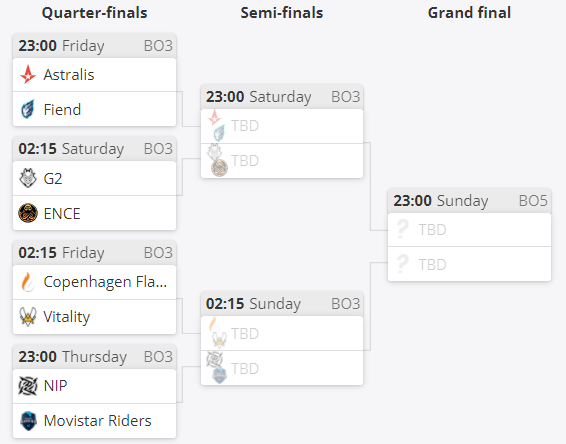The height and width of the screenshot is (444, 566).
Task: Click the Astralis red star logo
Action: click(x=28, y=75)
